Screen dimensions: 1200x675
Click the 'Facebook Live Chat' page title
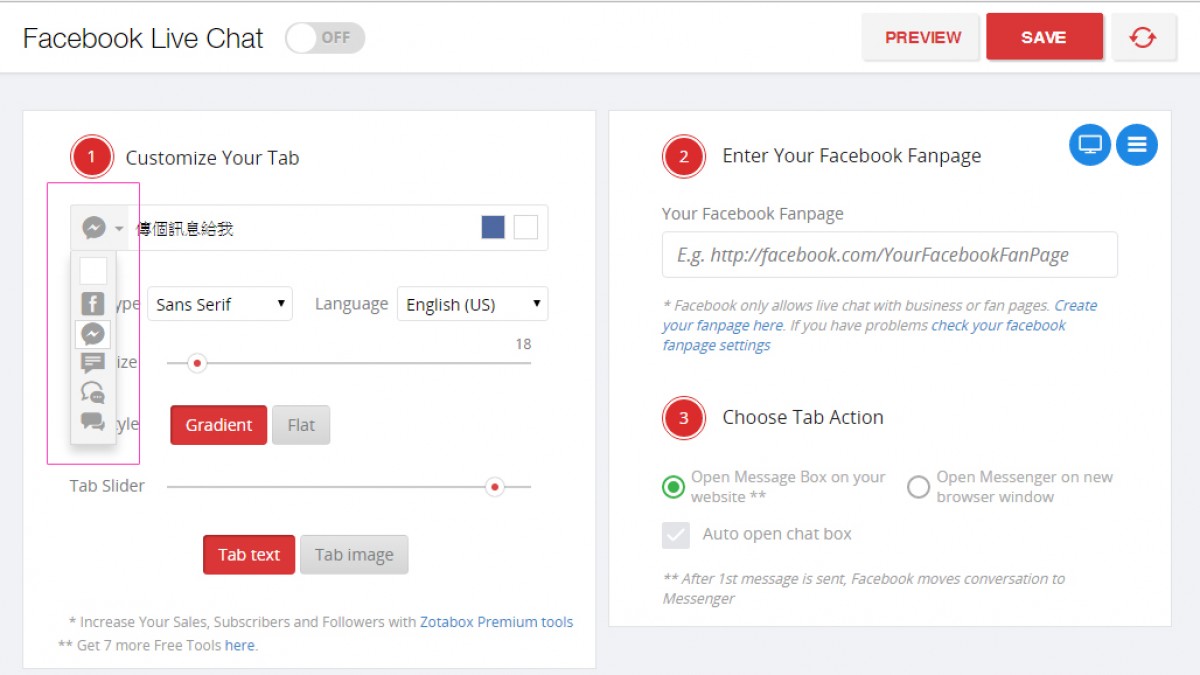click(143, 39)
